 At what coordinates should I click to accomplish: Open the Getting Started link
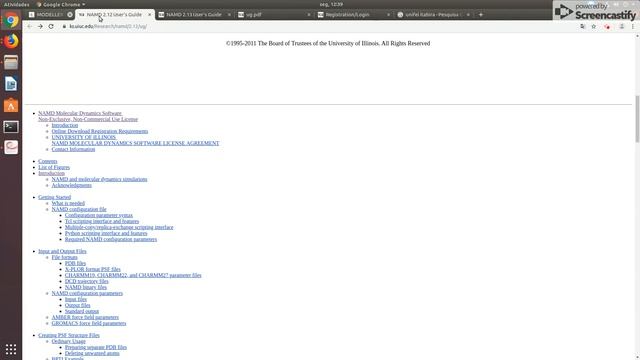(x=55, y=197)
